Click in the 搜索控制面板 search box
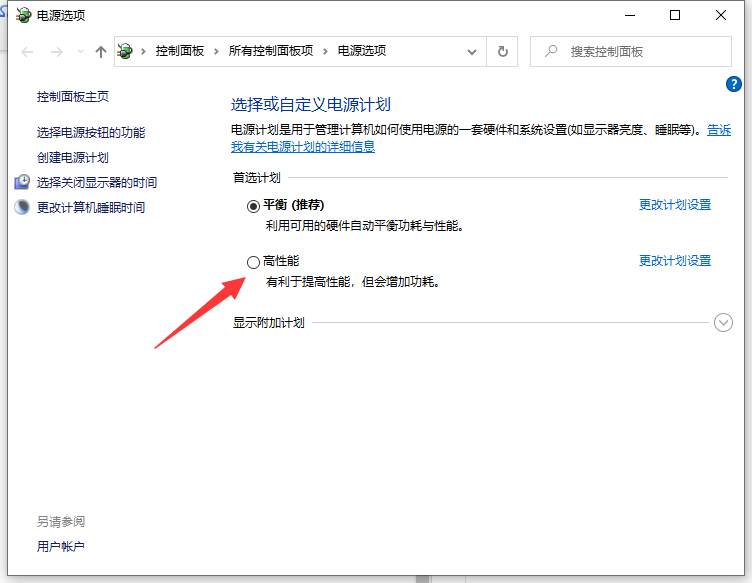The height and width of the screenshot is (583, 752). (x=640, y=51)
